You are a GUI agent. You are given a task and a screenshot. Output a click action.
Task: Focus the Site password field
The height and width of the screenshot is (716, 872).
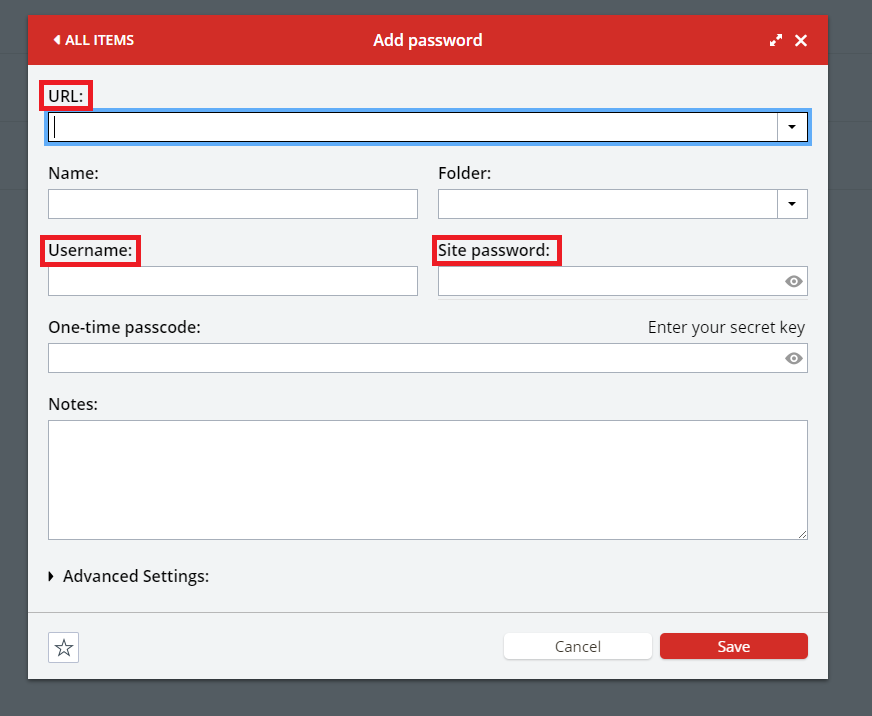click(608, 281)
